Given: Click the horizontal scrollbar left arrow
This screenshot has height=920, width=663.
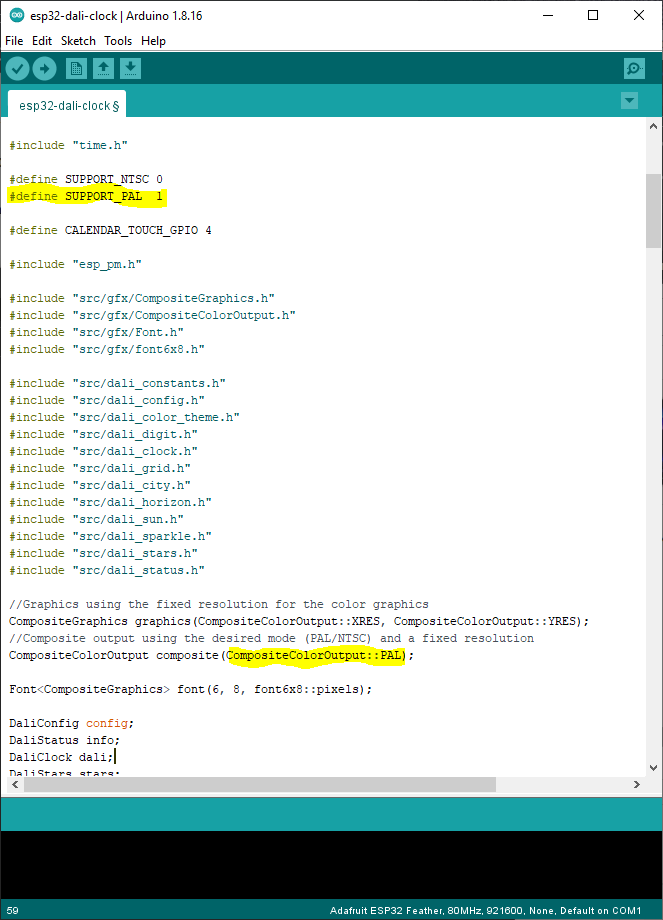Looking at the screenshot, I should point(15,784).
